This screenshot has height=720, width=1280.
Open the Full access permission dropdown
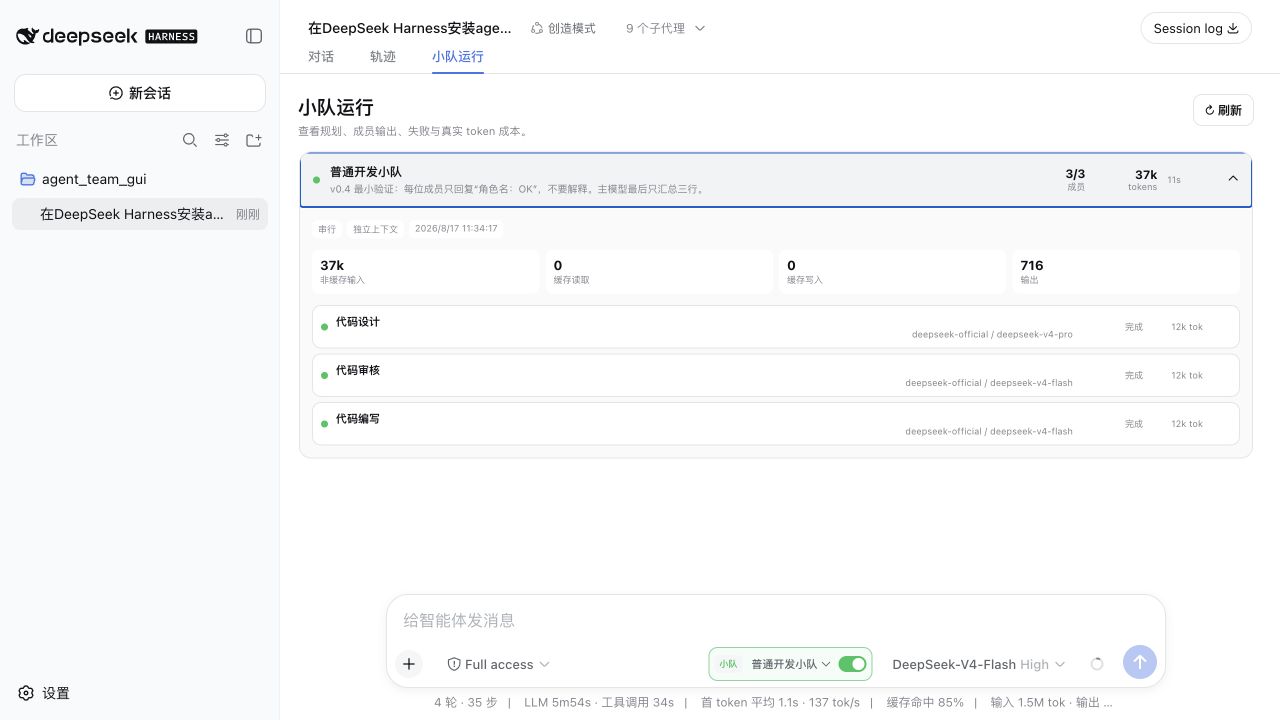(498, 664)
